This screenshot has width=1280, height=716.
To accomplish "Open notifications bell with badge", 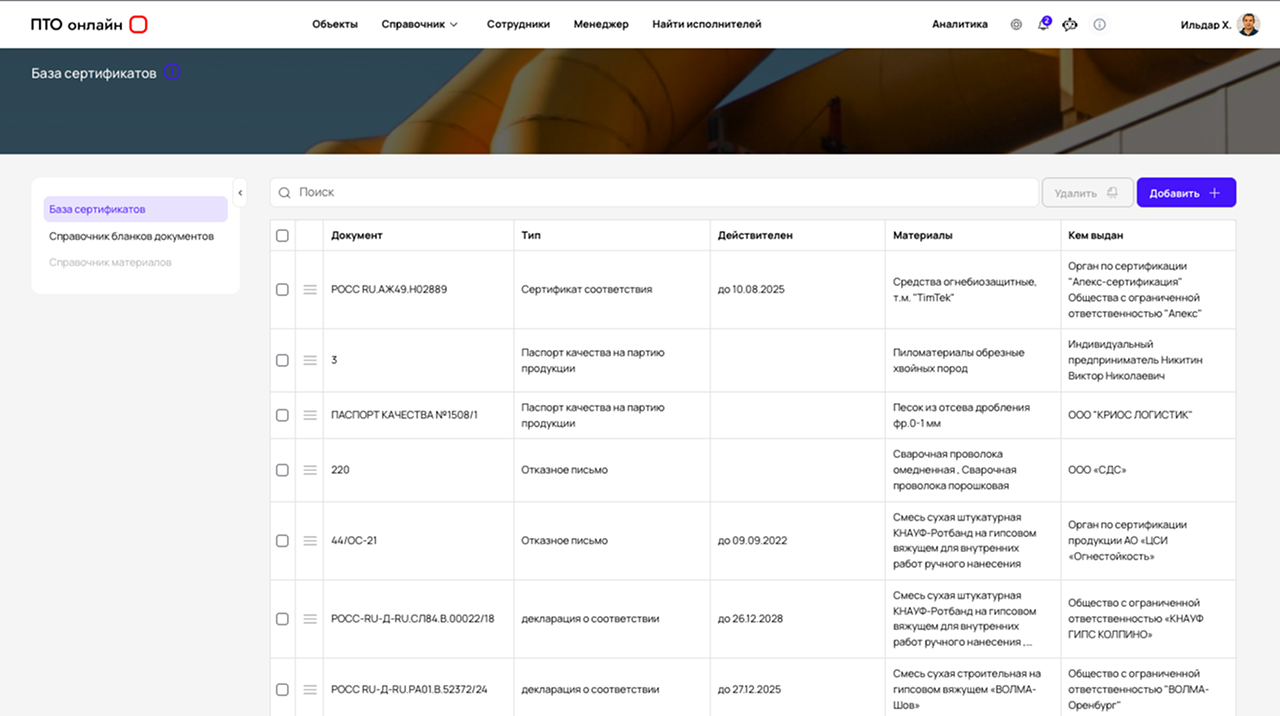I will pyautogui.click(x=1043, y=24).
